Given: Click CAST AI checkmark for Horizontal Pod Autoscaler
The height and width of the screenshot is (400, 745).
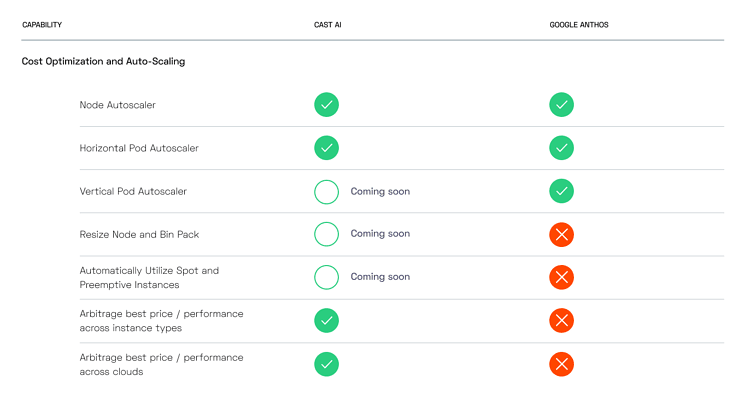Looking at the screenshot, I should coord(326,148).
